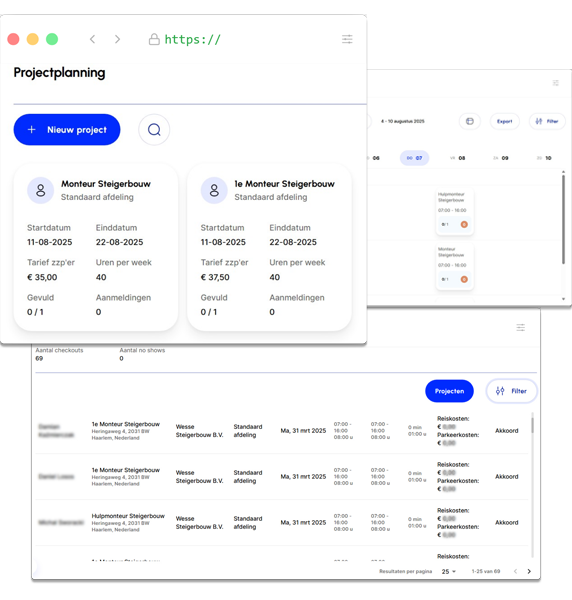Open browser settings sliders icon

[347, 39]
